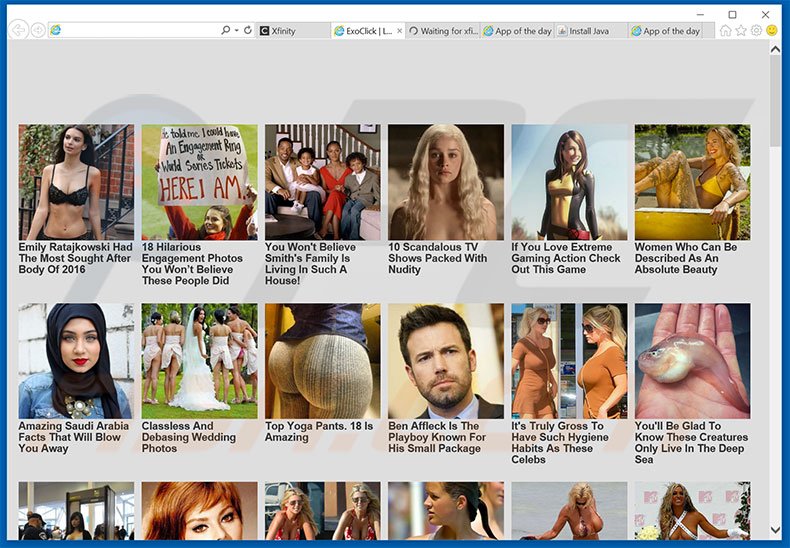Viewport: 790px width, 548px height.
Task: Open the Home page icon
Action: pos(726,31)
